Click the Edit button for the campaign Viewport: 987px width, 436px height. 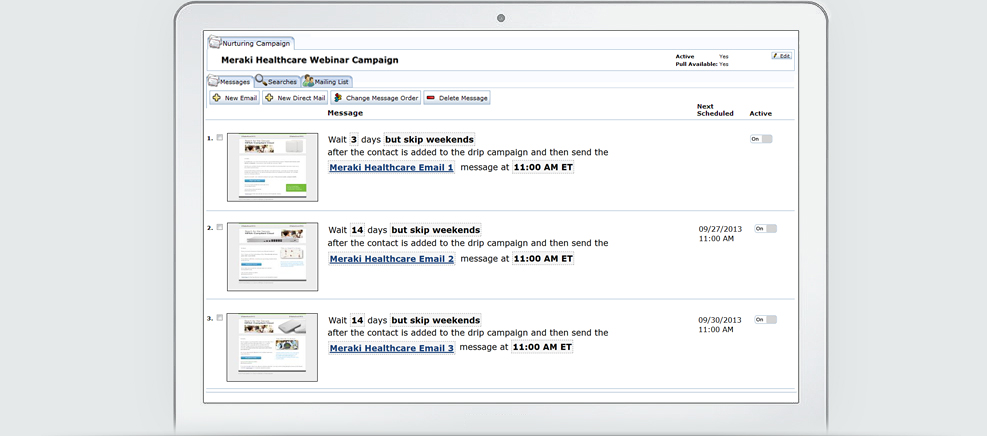point(781,56)
